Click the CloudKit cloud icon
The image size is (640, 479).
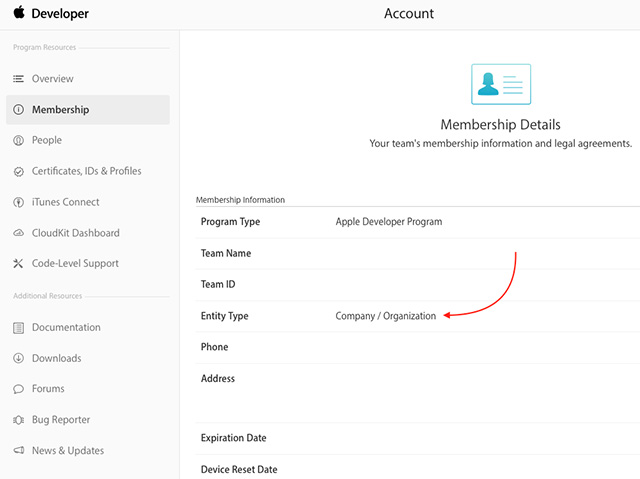18,233
